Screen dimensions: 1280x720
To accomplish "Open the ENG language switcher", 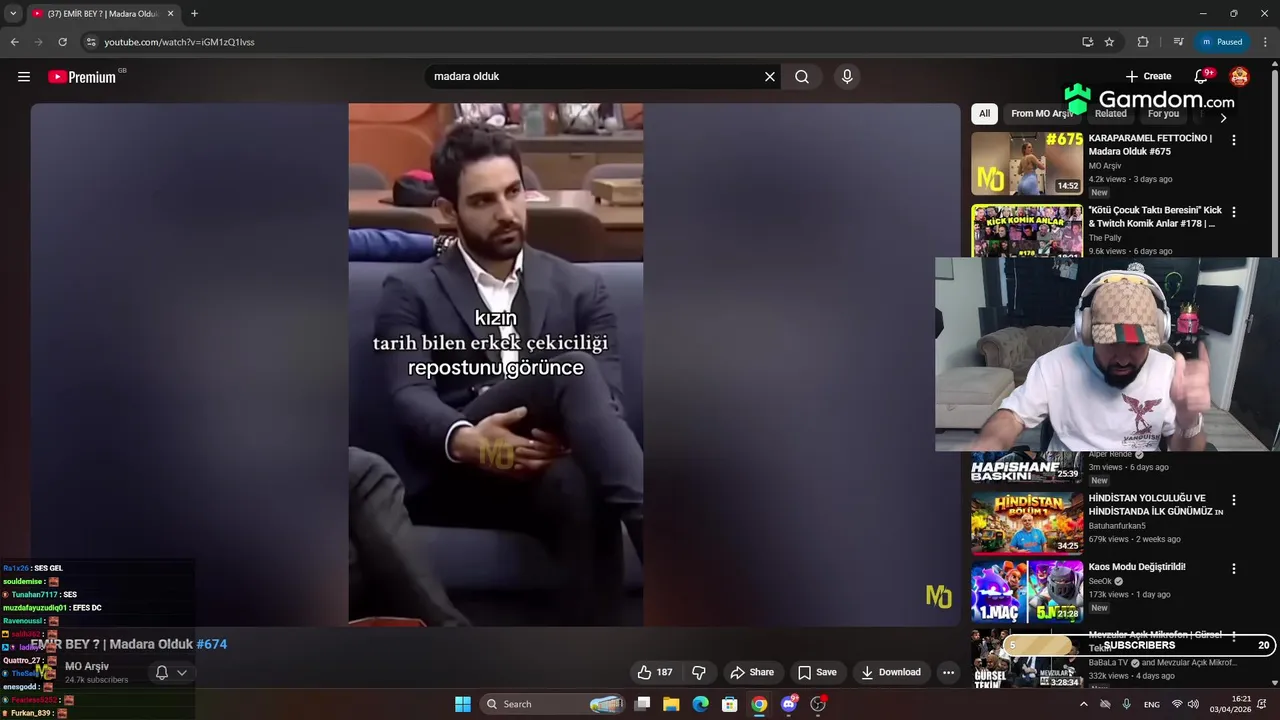I will tap(1152, 704).
